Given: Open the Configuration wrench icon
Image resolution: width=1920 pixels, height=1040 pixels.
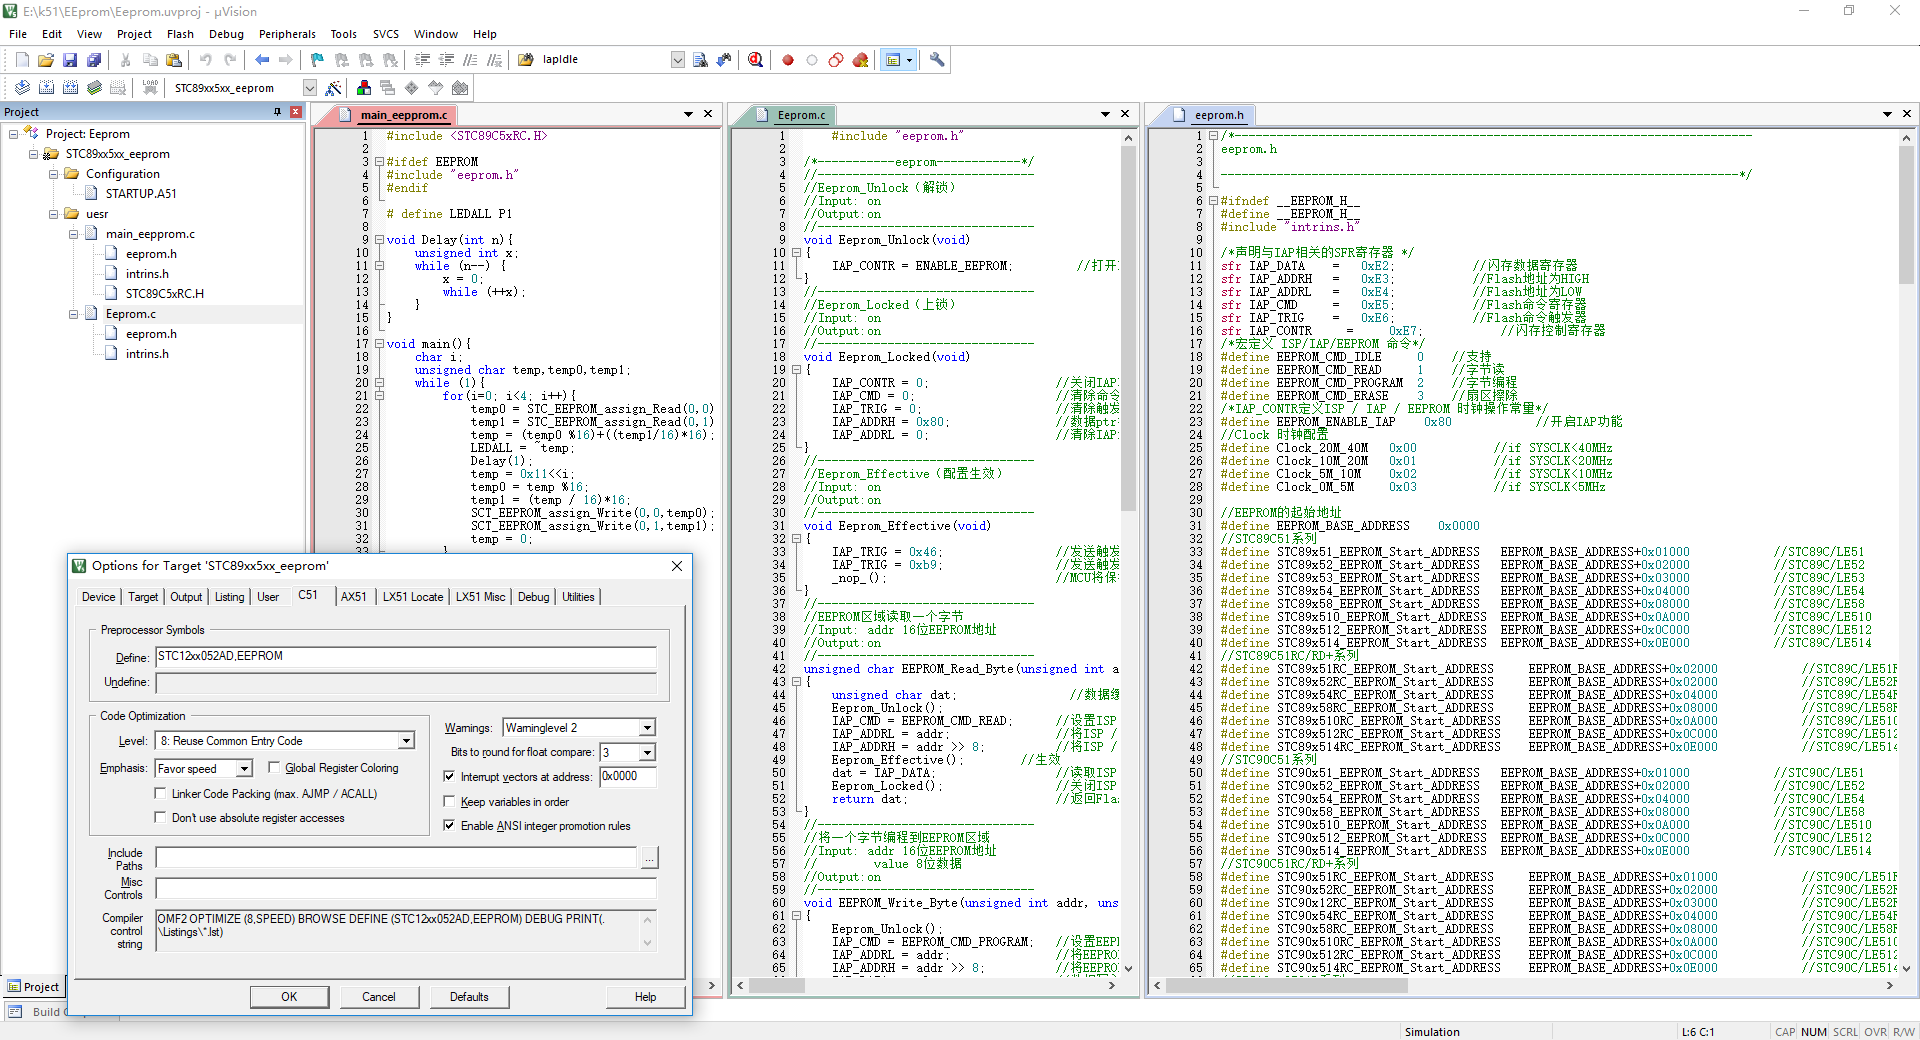Looking at the screenshot, I should pyautogui.click(x=937, y=60).
